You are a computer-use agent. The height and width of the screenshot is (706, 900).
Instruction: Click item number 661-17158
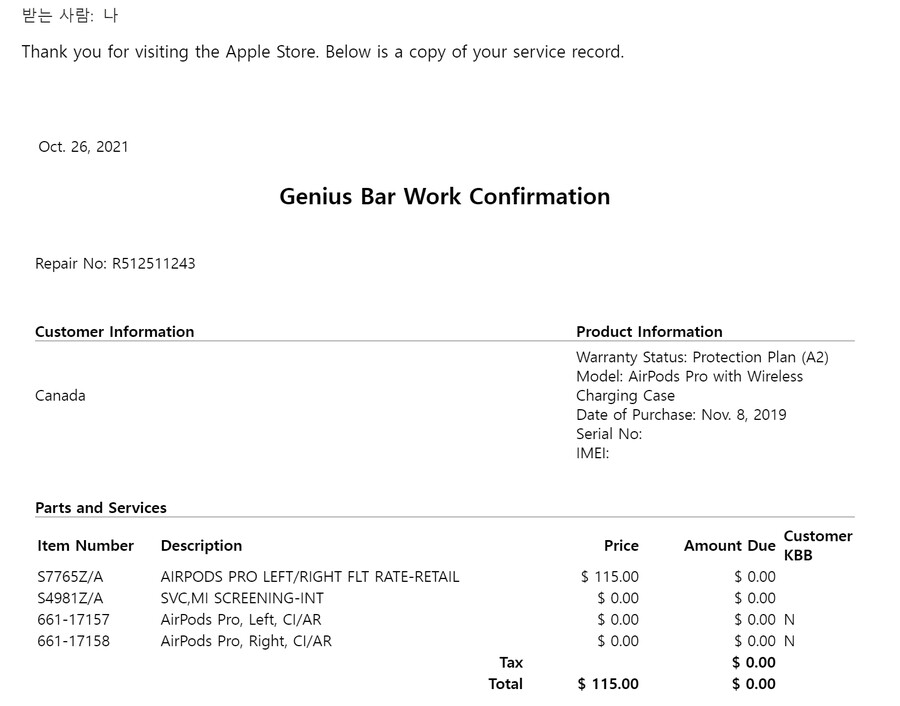pos(73,641)
